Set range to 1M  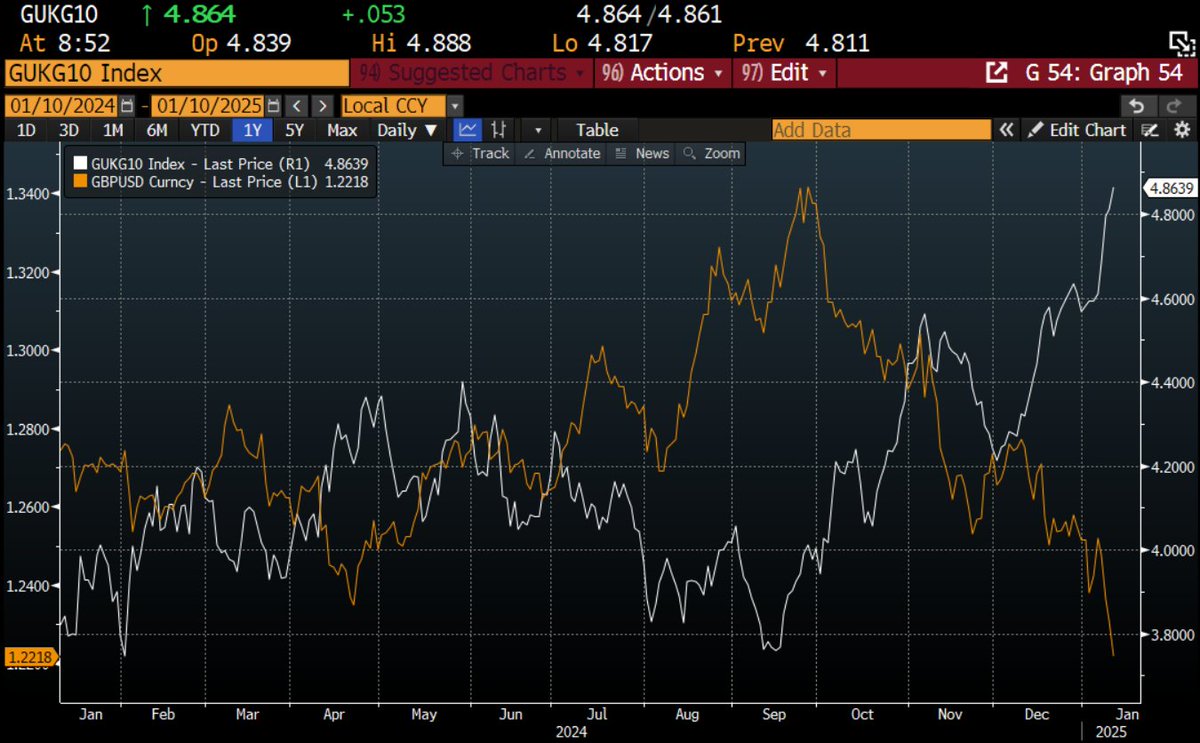(113, 130)
